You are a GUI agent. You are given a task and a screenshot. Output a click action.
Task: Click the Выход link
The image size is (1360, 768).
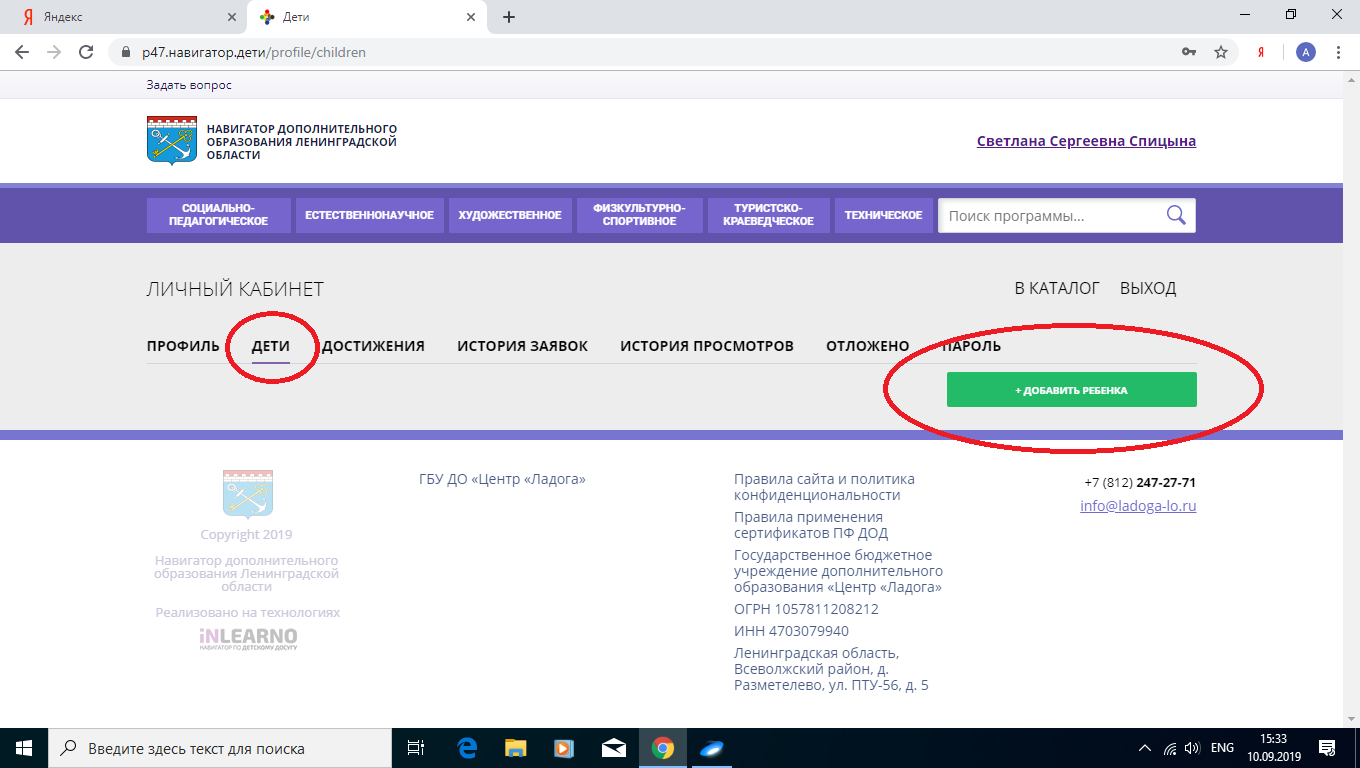[1148, 288]
